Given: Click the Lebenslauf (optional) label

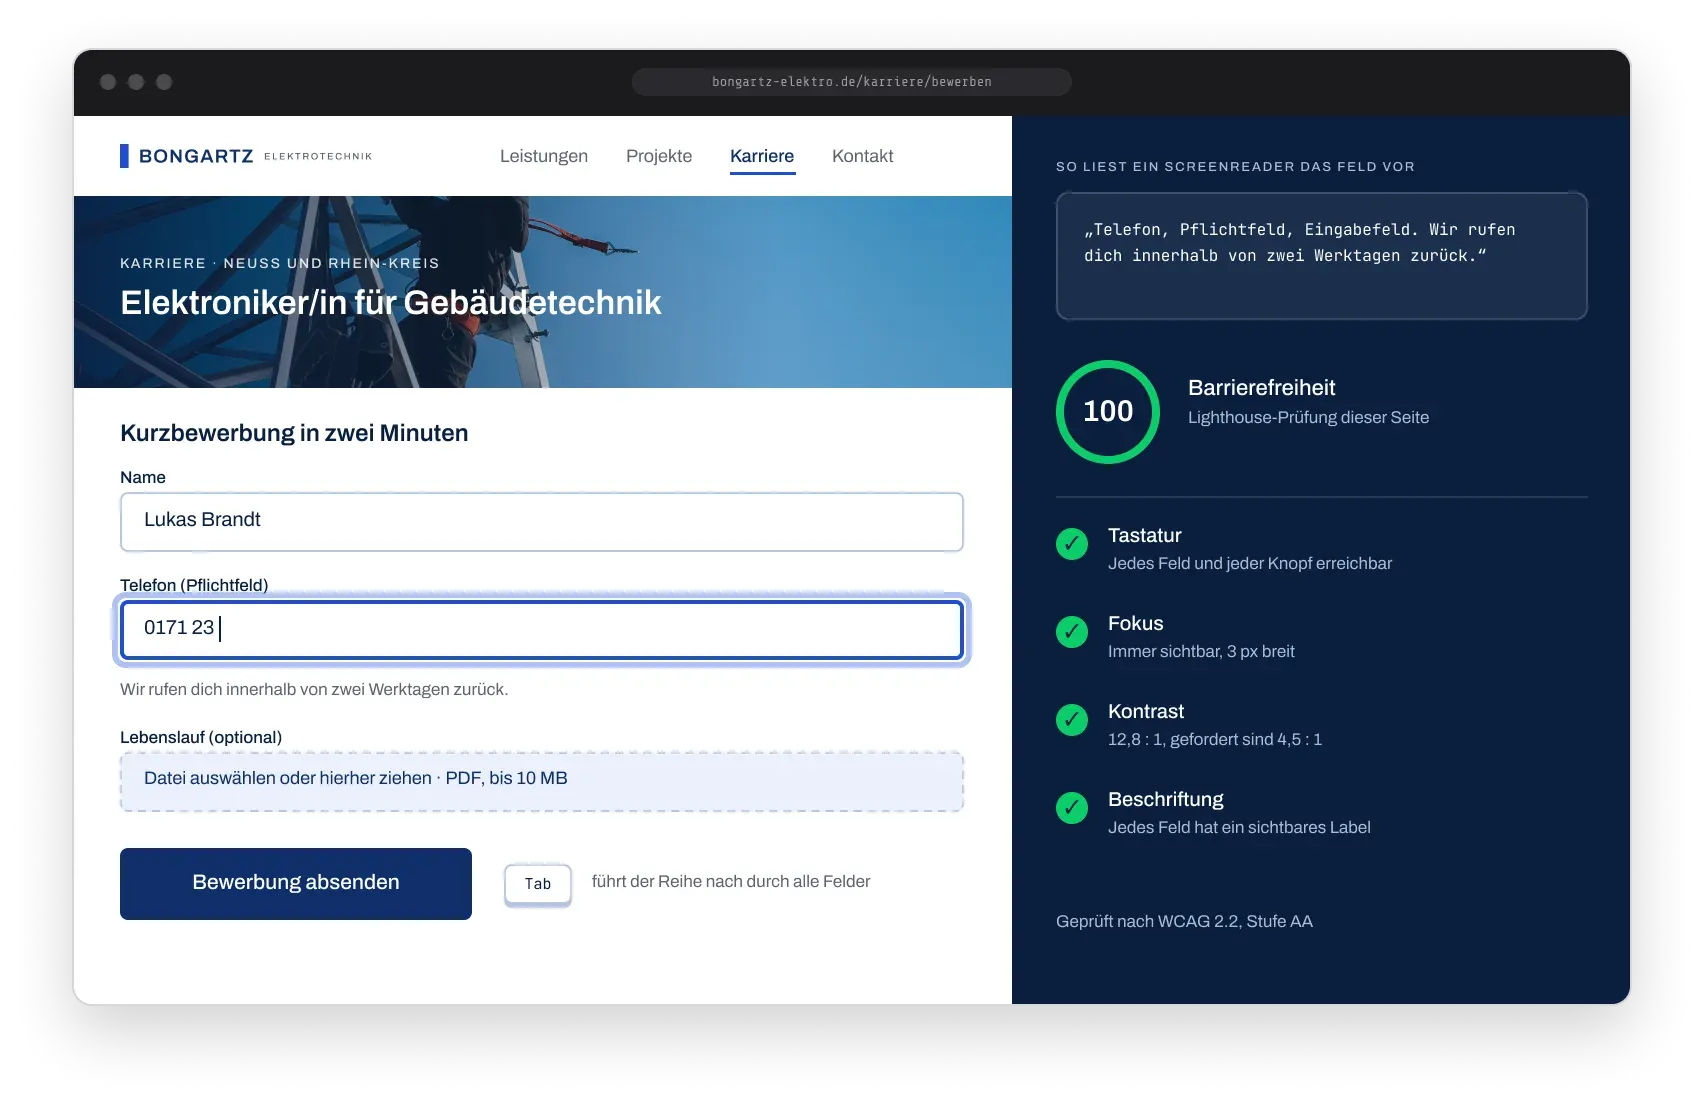Looking at the screenshot, I should (201, 737).
